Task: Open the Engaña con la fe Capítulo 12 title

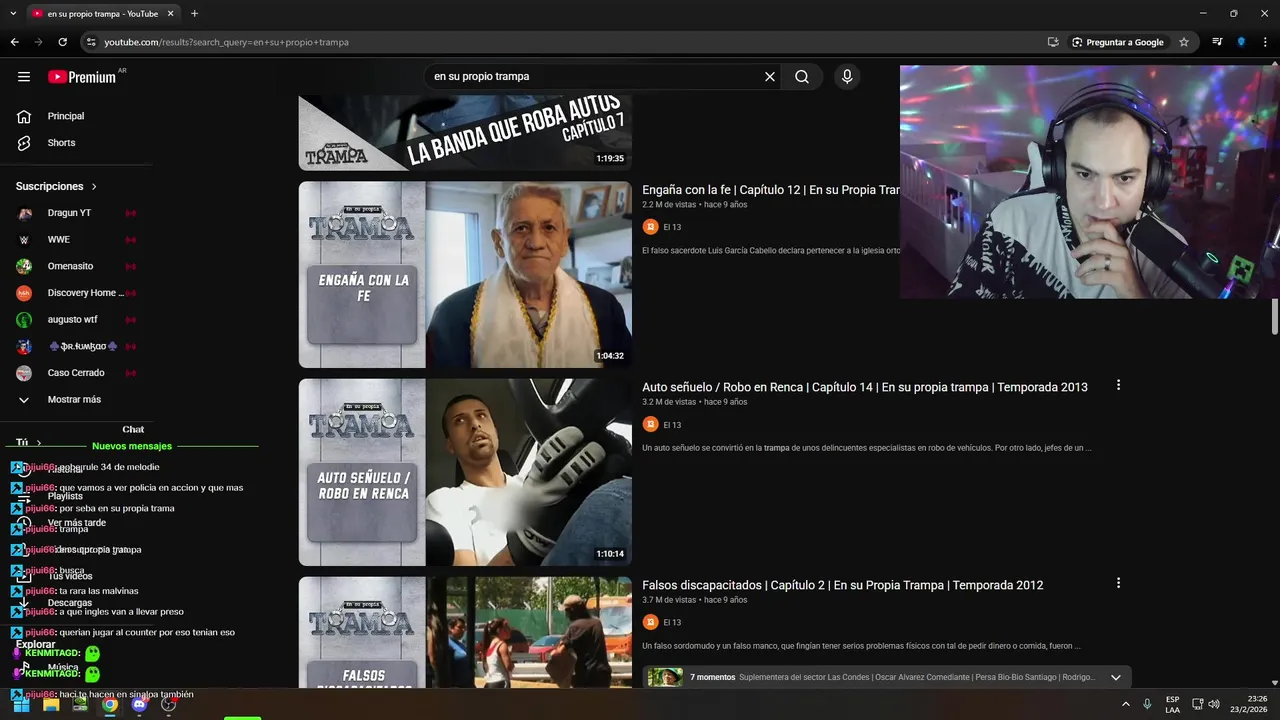Action: point(770,190)
